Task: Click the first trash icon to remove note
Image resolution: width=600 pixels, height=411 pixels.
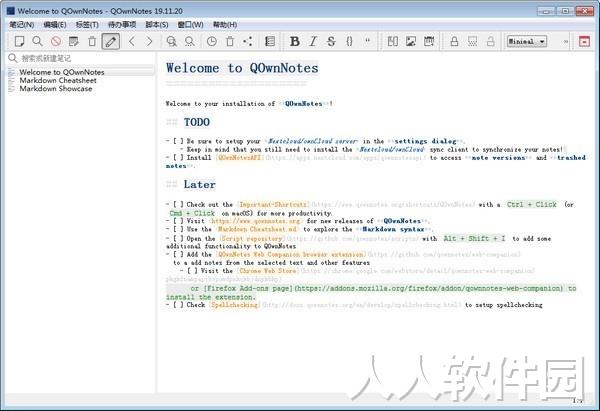Action: [x=92, y=41]
